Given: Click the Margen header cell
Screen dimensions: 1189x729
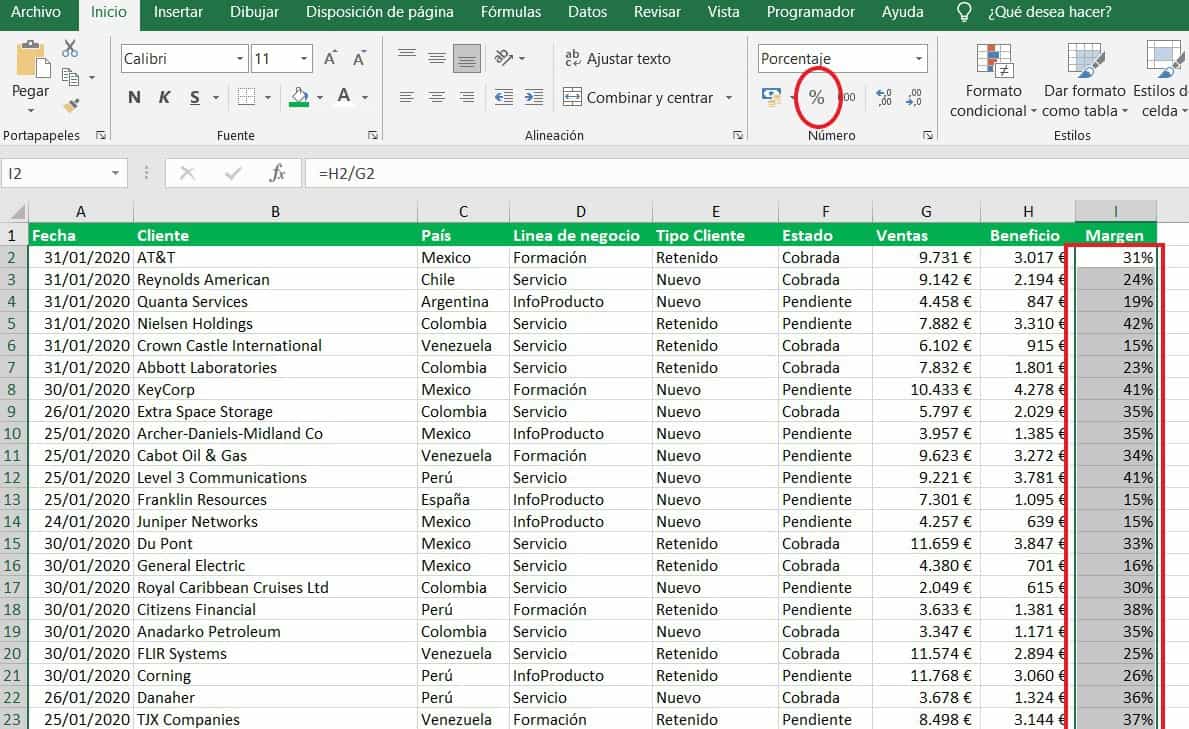Looking at the screenshot, I should [x=1115, y=235].
